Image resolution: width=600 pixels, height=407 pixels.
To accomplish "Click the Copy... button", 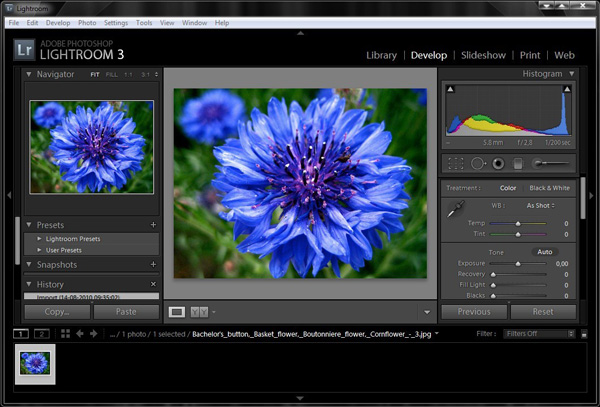I will pos(57,312).
